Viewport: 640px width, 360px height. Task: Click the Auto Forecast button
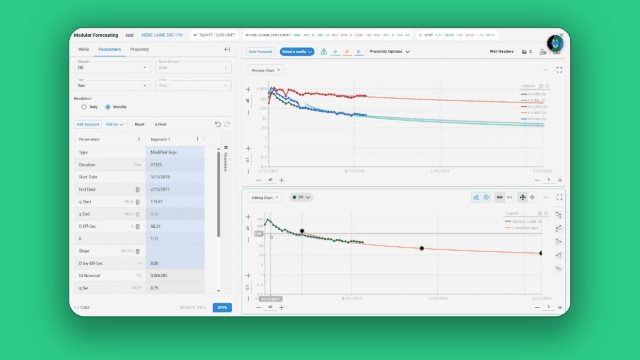pos(260,51)
